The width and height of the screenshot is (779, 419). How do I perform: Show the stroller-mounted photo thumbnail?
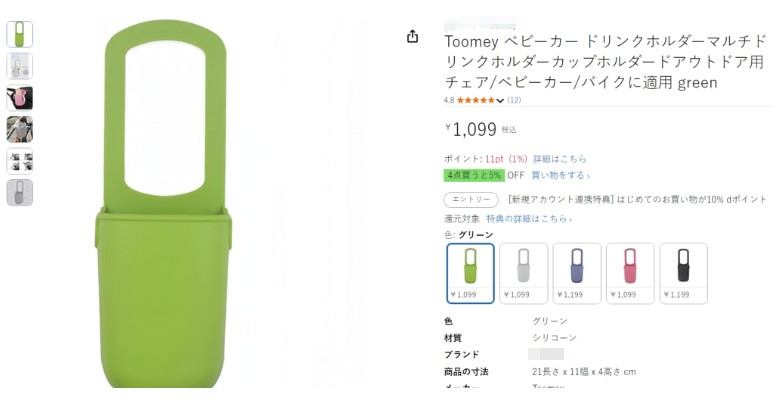[x=19, y=129]
